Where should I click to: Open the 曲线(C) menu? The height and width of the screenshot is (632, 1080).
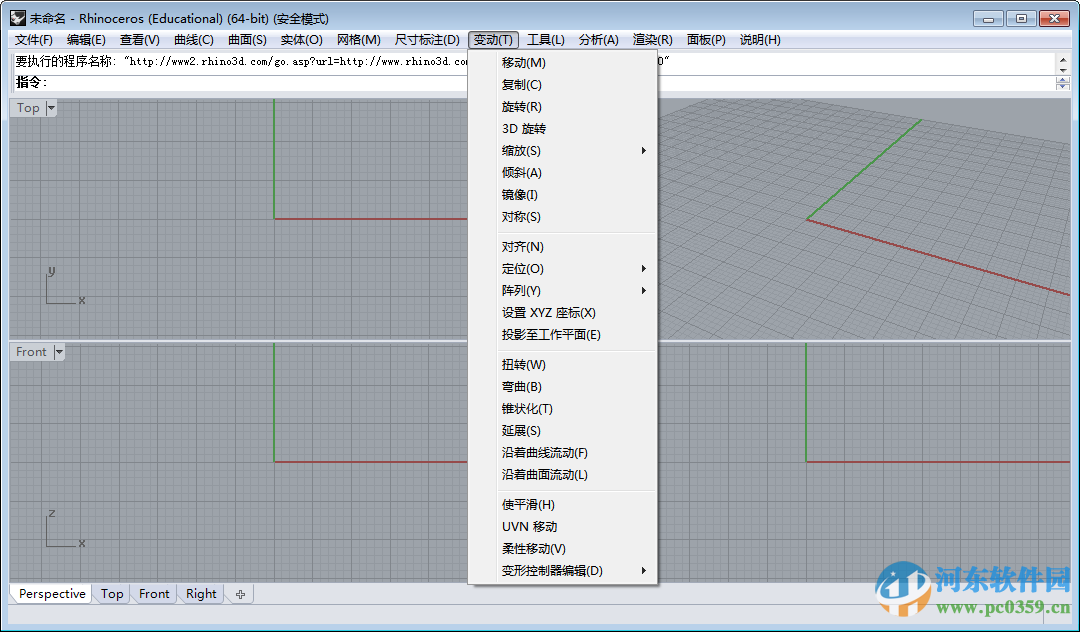coord(194,40)
